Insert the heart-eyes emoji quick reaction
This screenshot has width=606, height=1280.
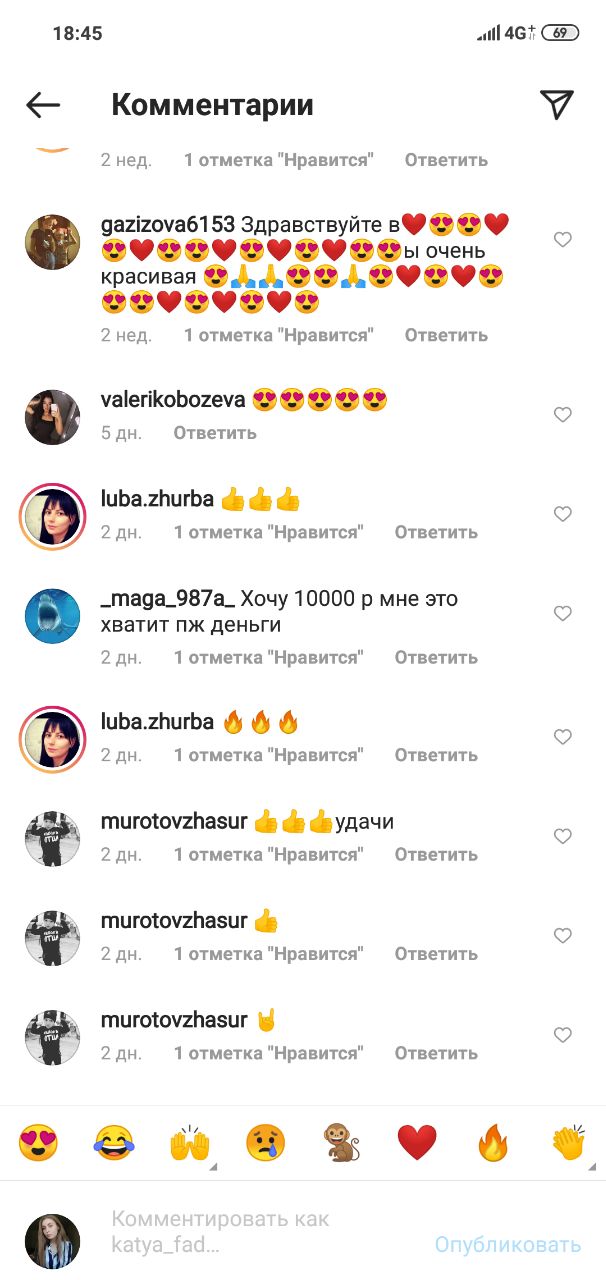(38, 1142)
